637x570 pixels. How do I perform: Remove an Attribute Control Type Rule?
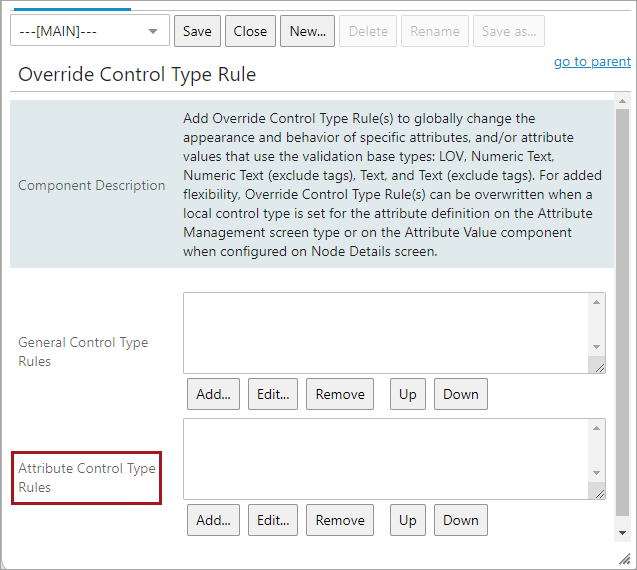pos(340,520)
